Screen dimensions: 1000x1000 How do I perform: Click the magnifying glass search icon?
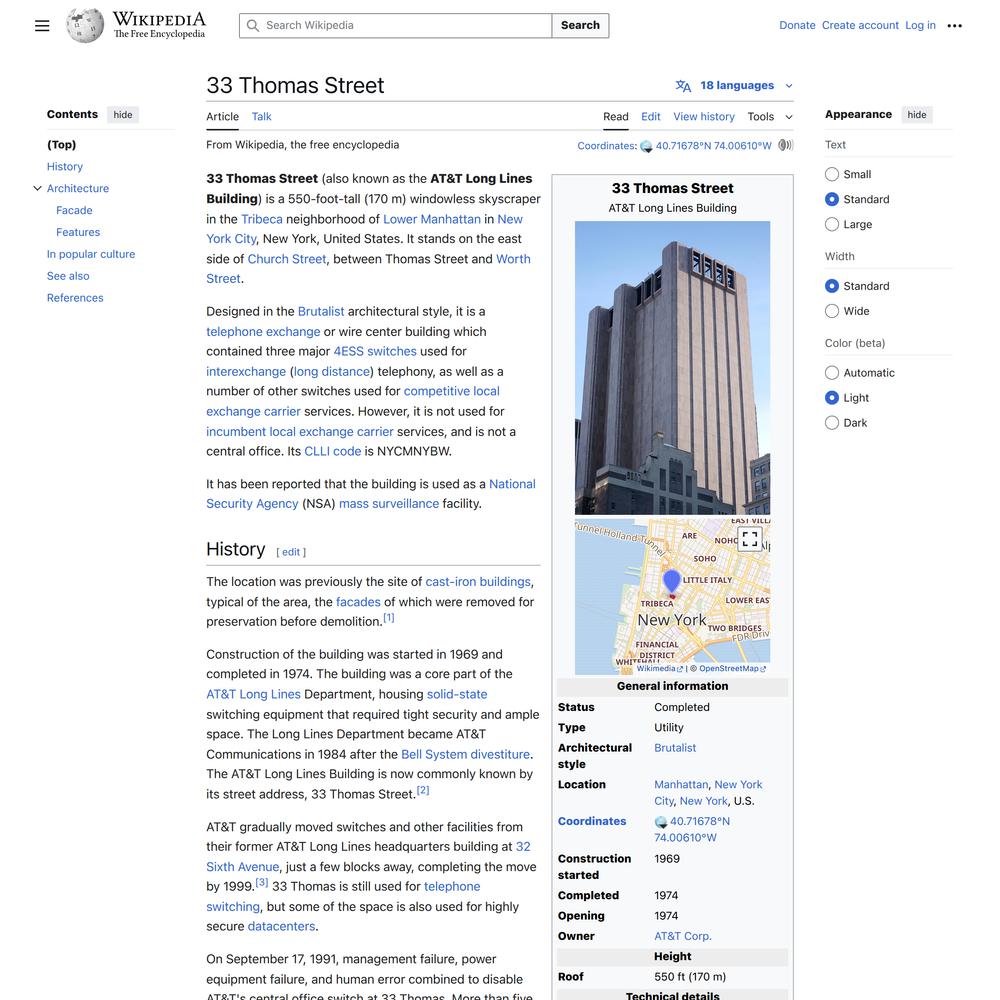pyautogui.click(x=253, y=26)
